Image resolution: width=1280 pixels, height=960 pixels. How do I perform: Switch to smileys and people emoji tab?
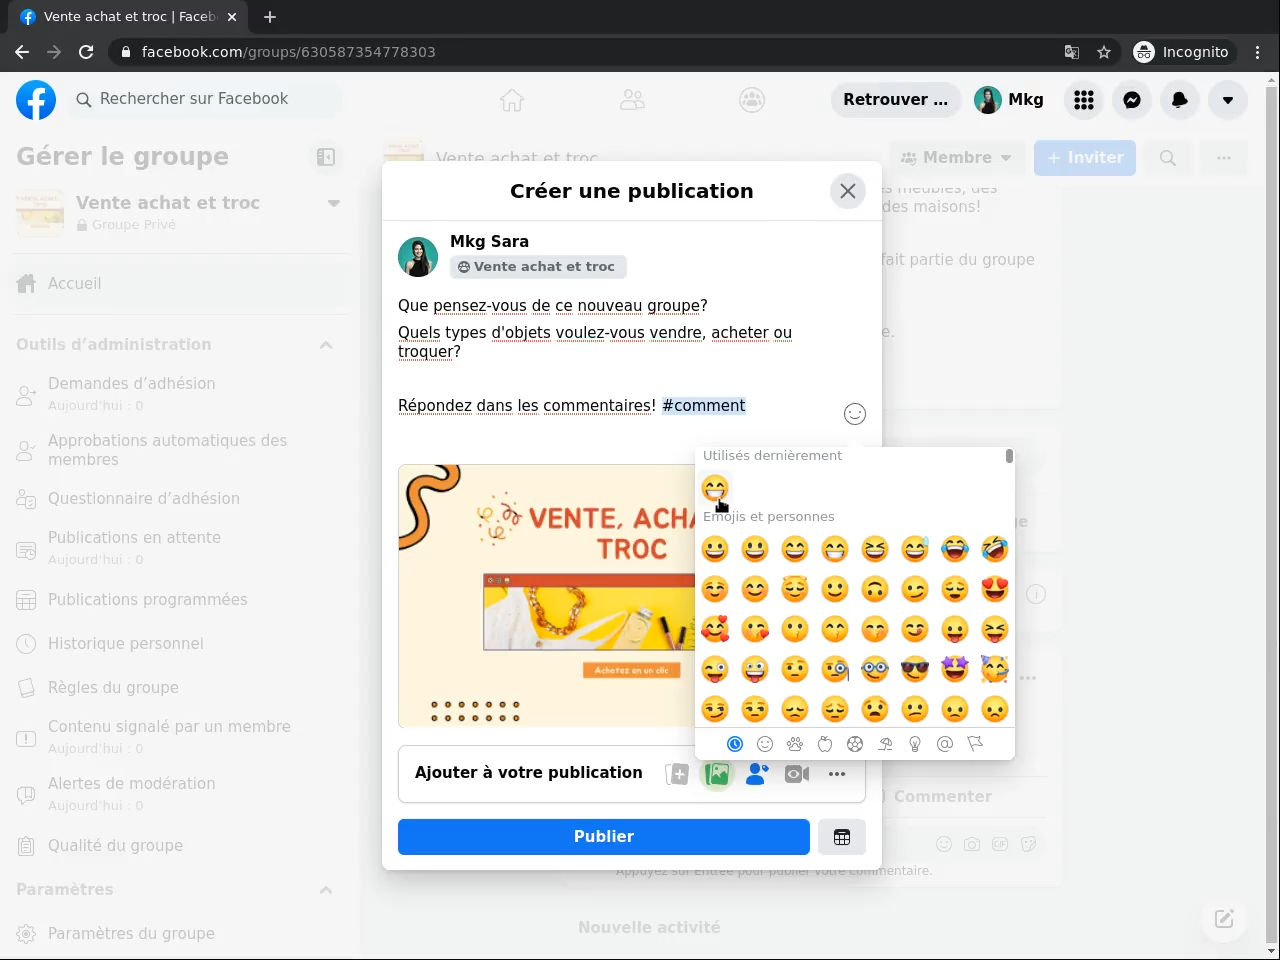[x=765, y=744]
